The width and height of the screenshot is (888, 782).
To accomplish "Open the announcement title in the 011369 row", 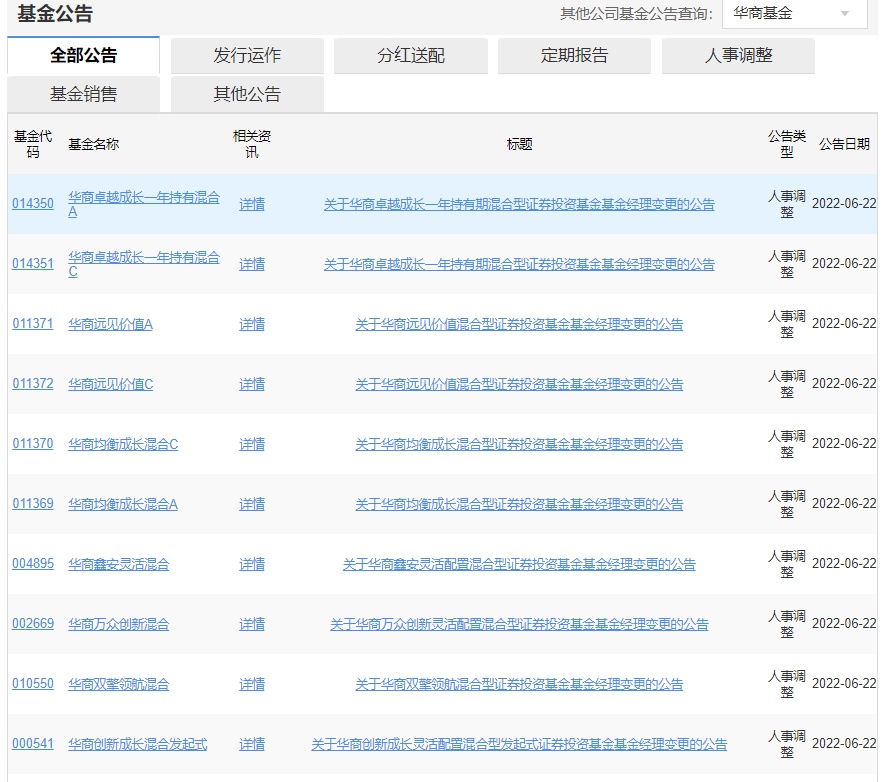I will (519, 505).
